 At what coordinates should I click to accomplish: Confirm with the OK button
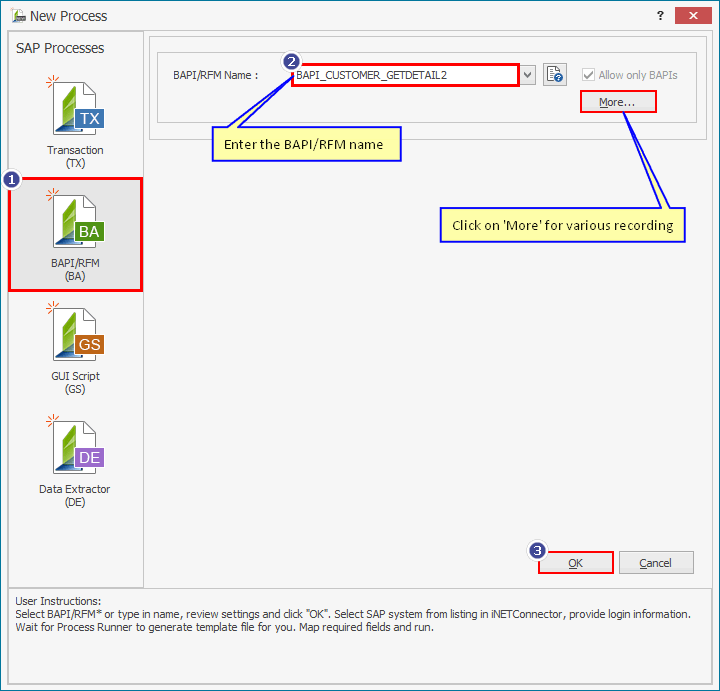[575, 563]
